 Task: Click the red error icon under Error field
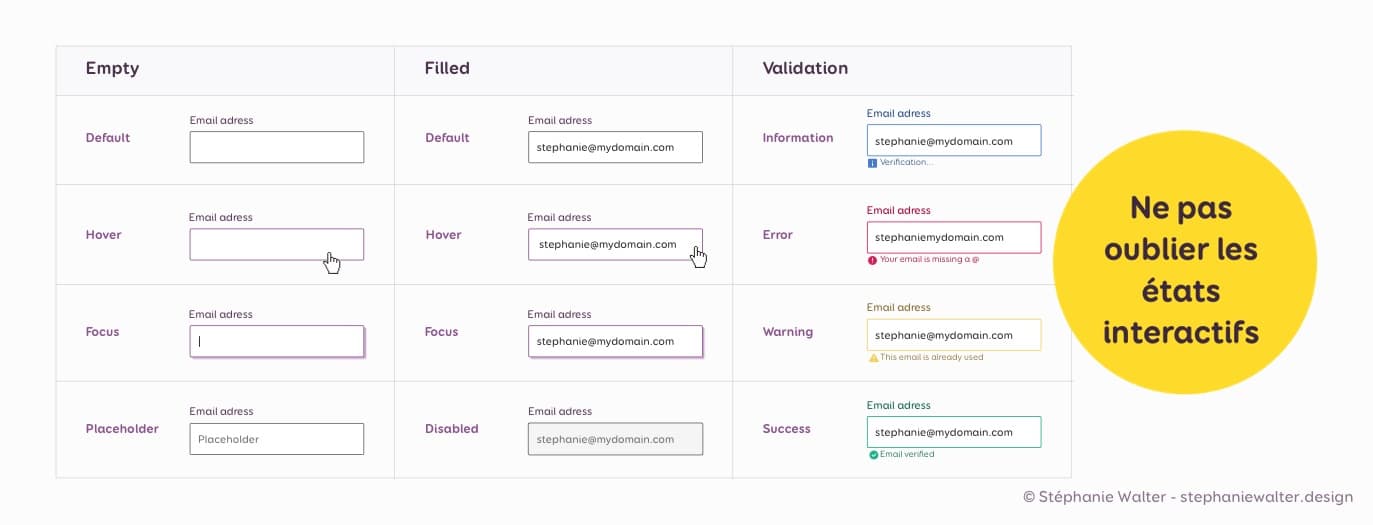(x=872, y=260)
